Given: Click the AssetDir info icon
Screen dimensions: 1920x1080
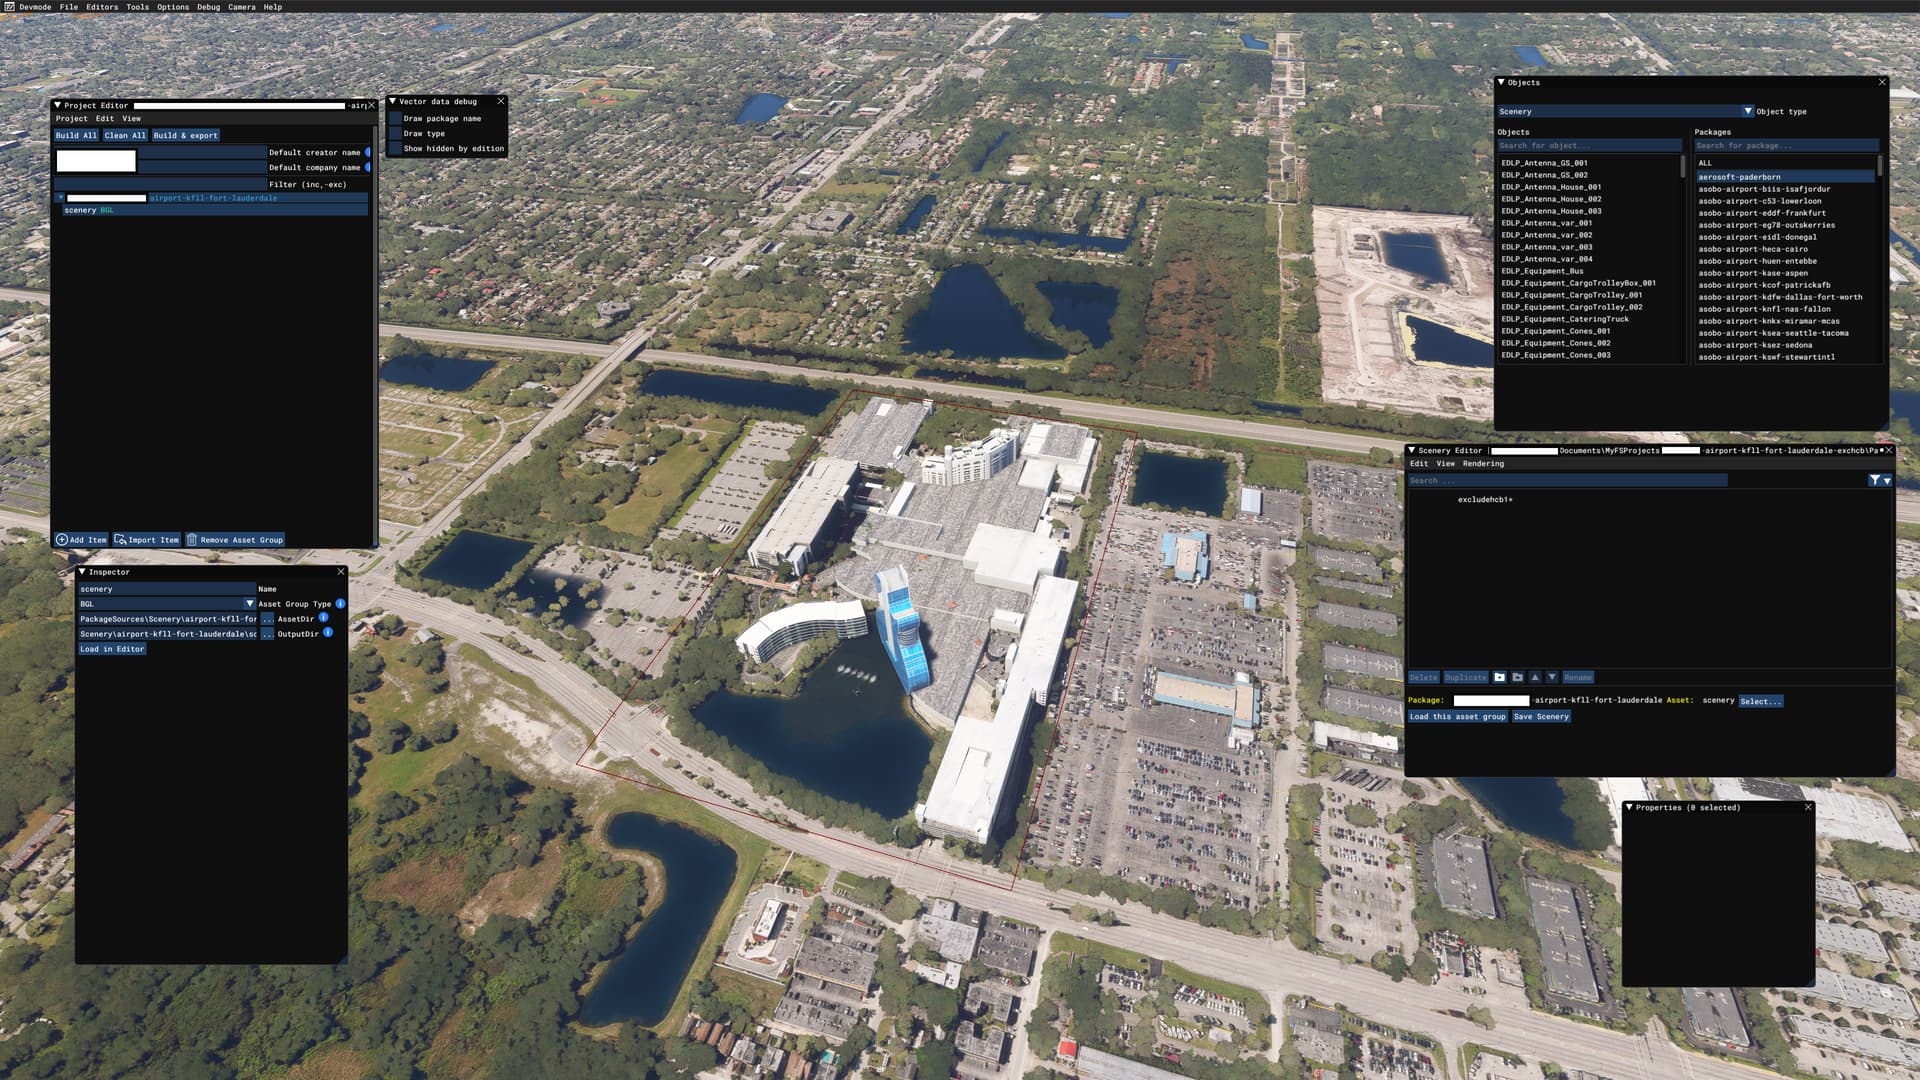Looking at the screenshot, I should pyautogui.click(x=323, y=618).
